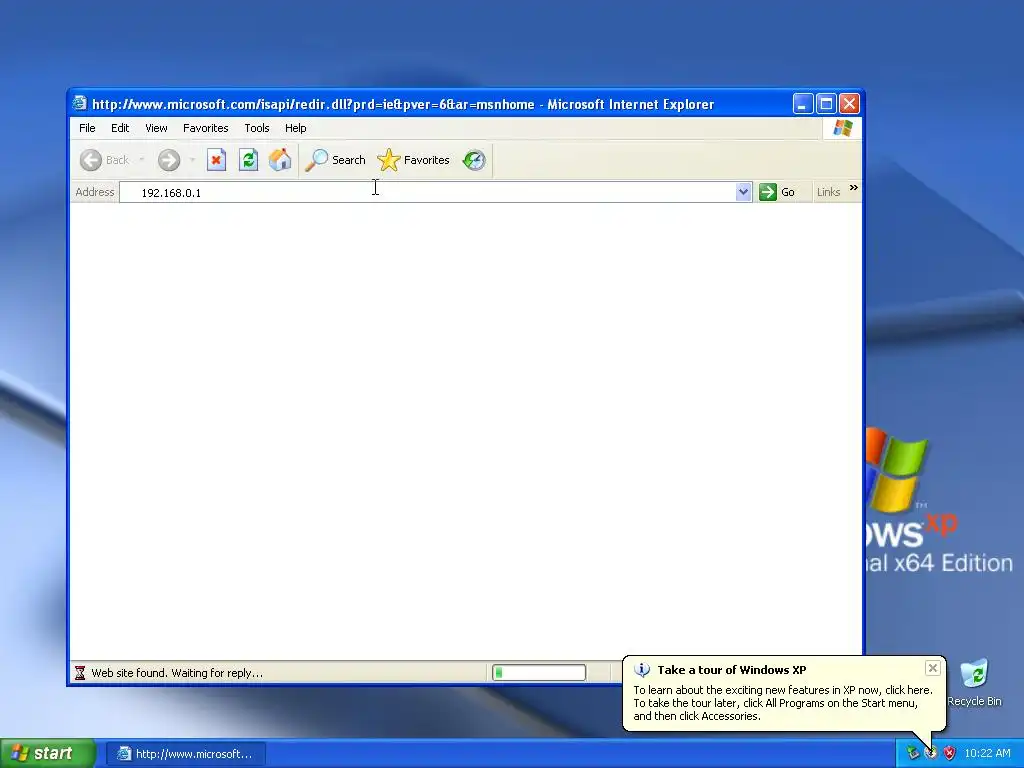The image size is (1024, 768).
Task: Click the red security shield tray icon
Action: click(x=950, y=753)
